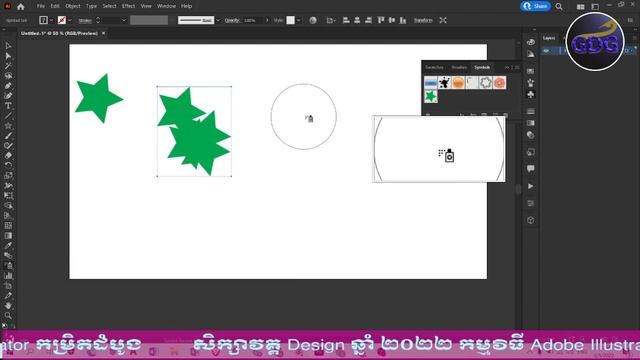Select the Eraser tool
Viewport: 640px width, 360px height.
8,156
